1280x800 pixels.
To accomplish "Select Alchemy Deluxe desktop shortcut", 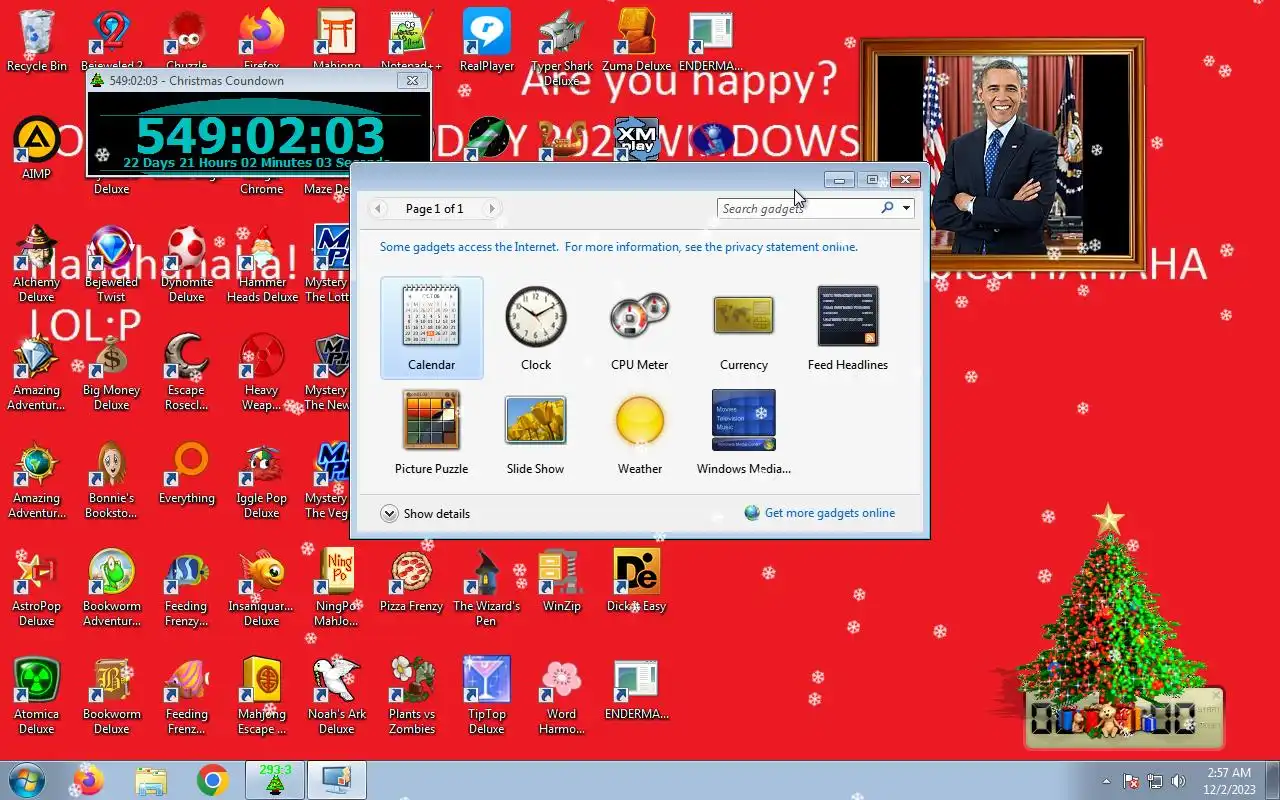I will point(37,263).
